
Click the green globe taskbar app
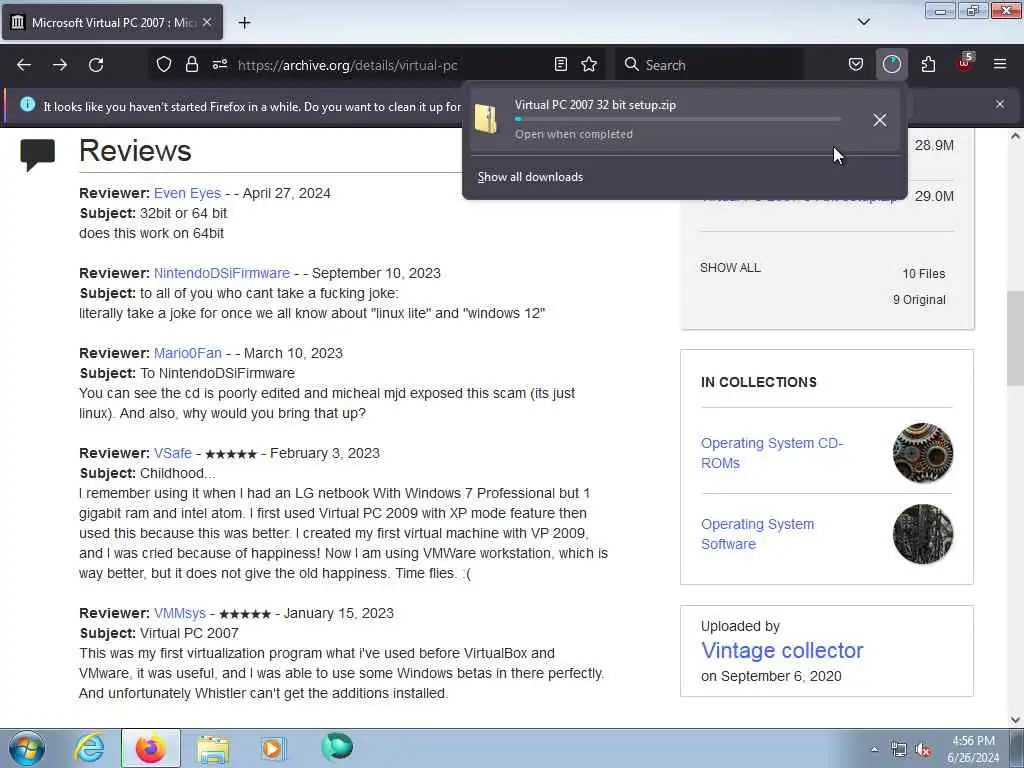coord(337,747)
